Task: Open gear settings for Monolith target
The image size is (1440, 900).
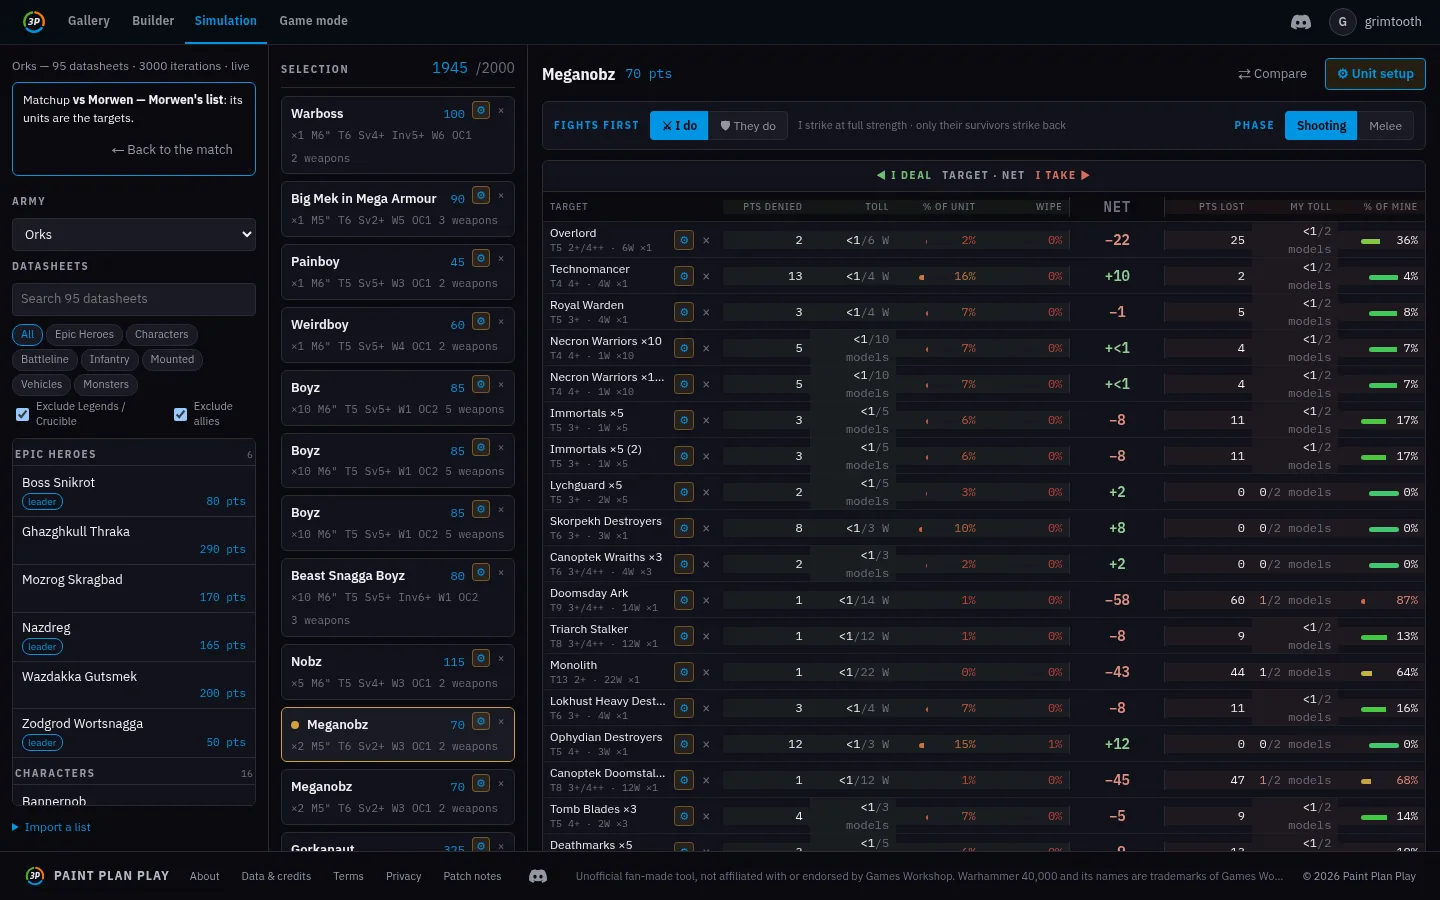Action: 684,672
